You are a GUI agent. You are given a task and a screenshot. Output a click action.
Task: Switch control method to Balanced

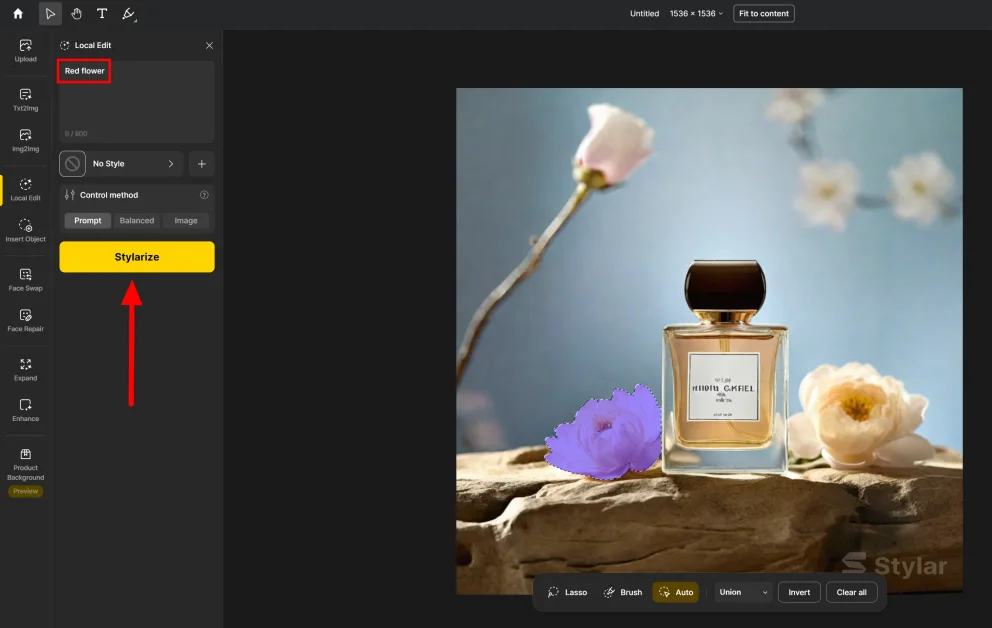click(x=137, y=221)
